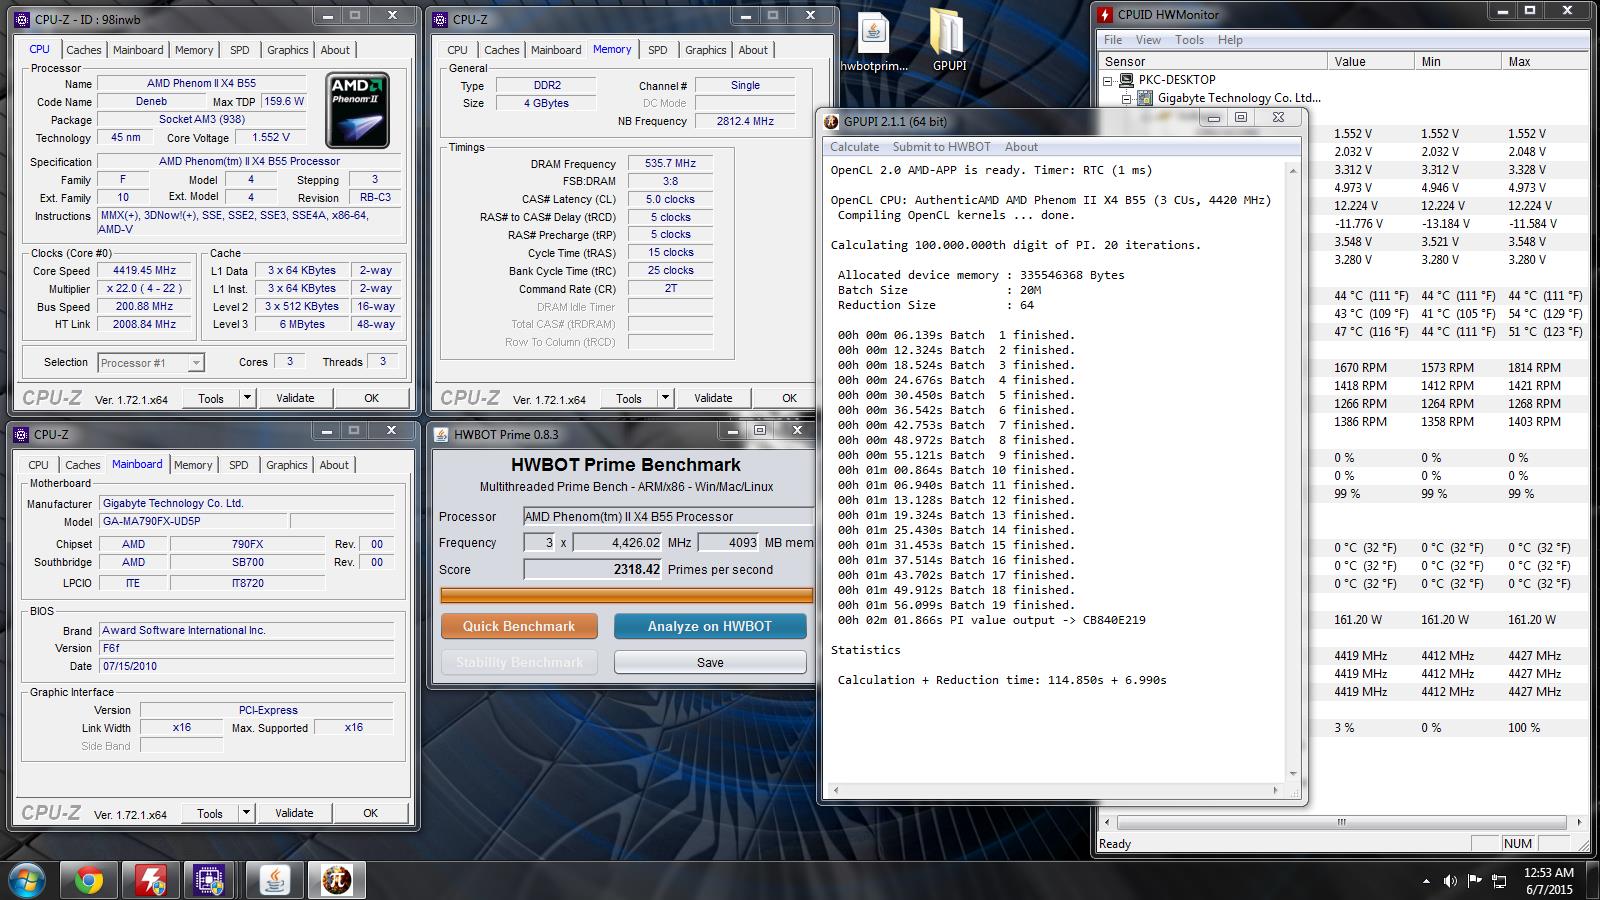The width and height of the screenshot is (1600, 900).
Task: Click the PKC-DESKTOP computer icon in tree
Action: point(1126,80)
